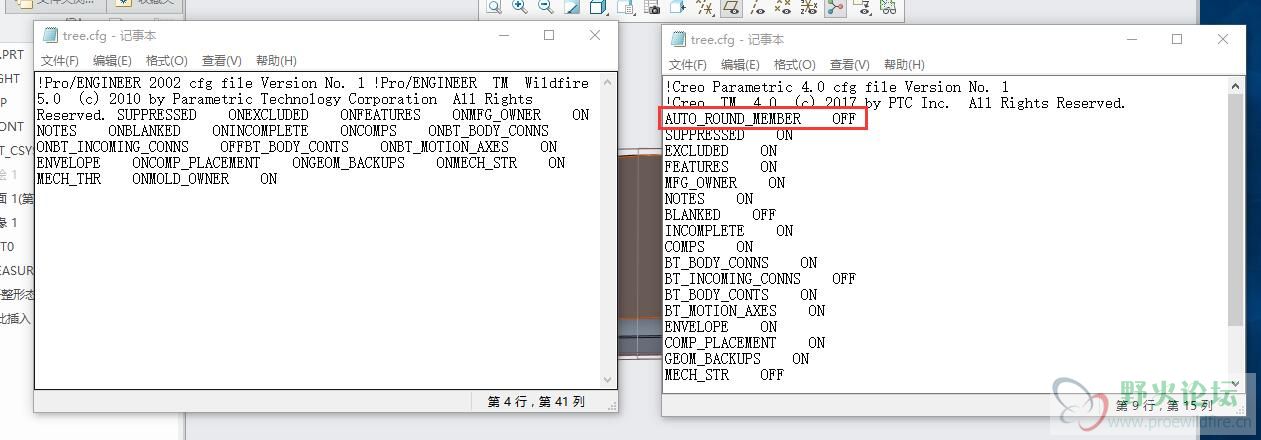Click the COMPS ON line in right window
Screen dimensions: 1261x440
coord(708,247)
